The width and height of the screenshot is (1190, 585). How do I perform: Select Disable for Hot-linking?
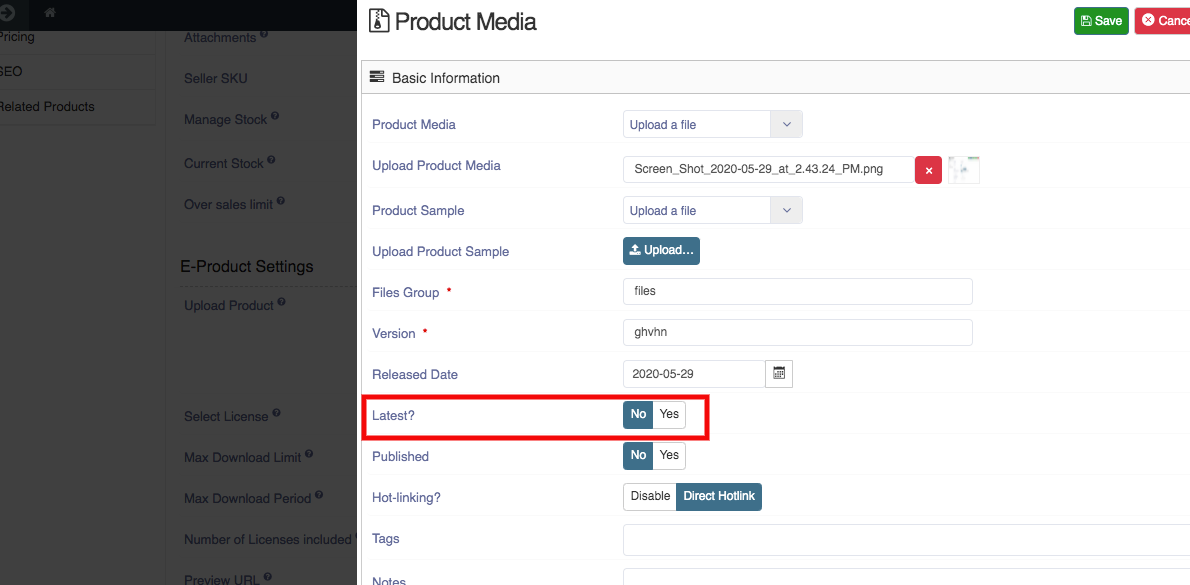[650, 496]
